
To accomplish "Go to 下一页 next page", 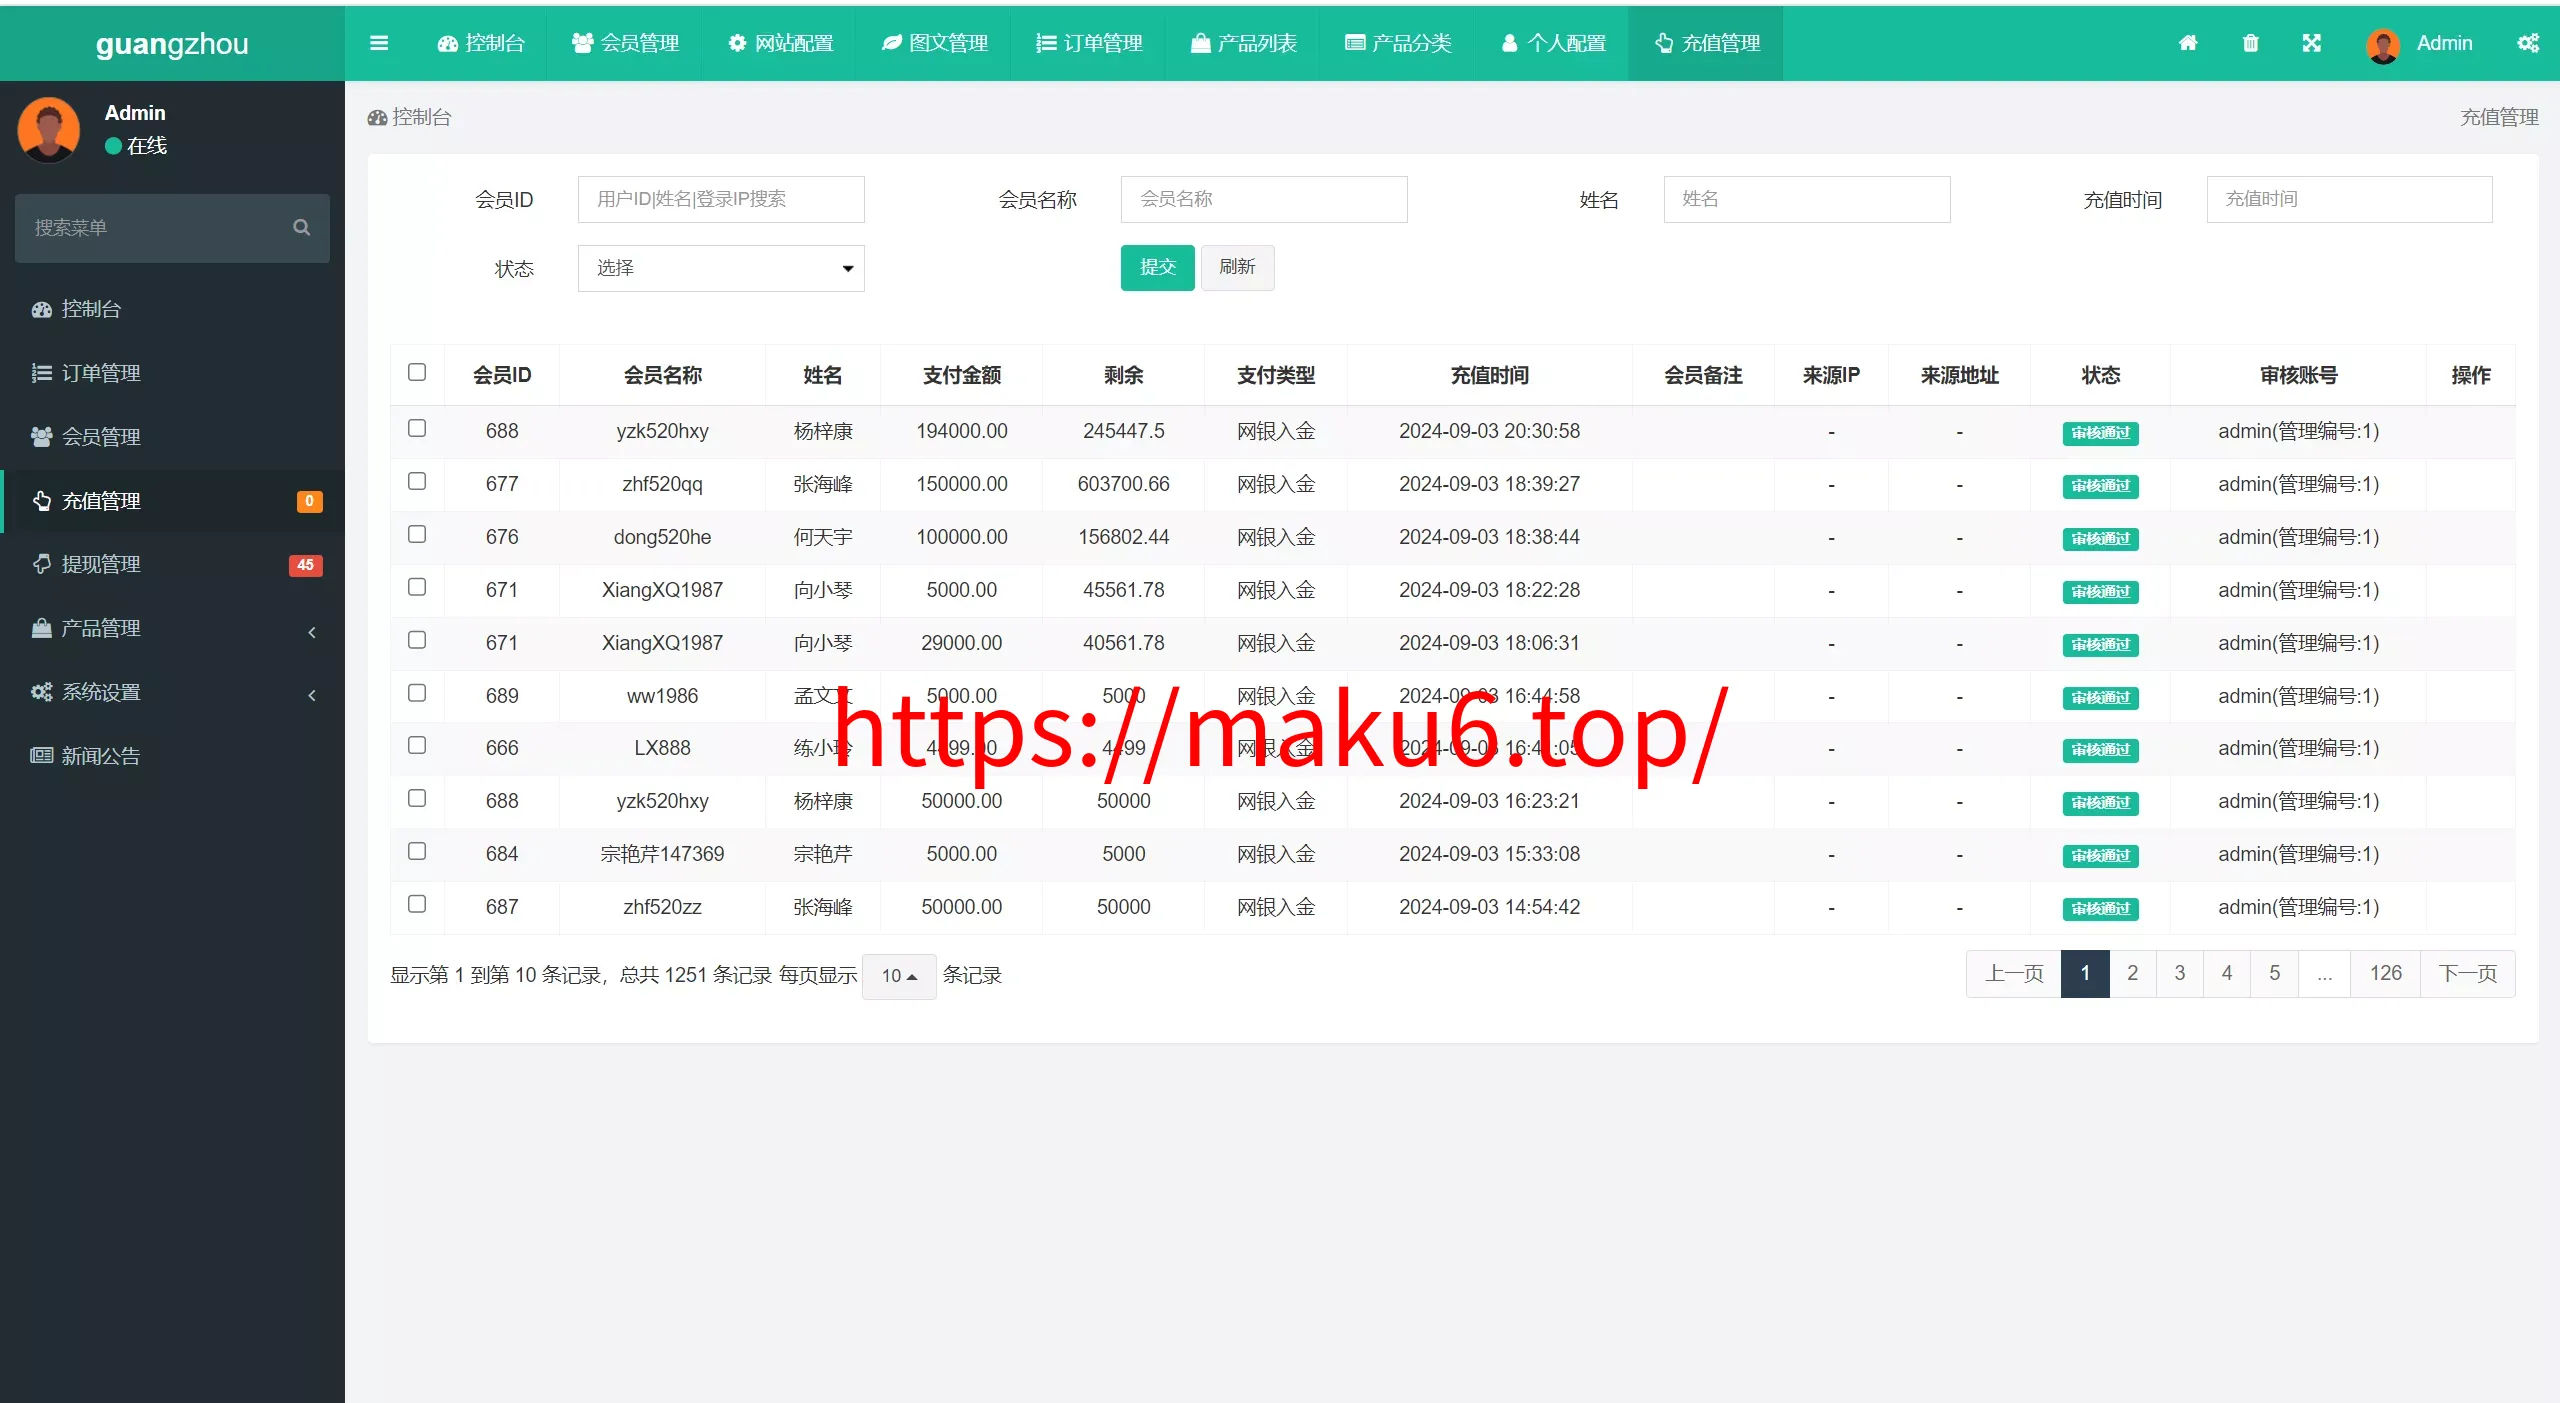I will (x=2467, y=974).
